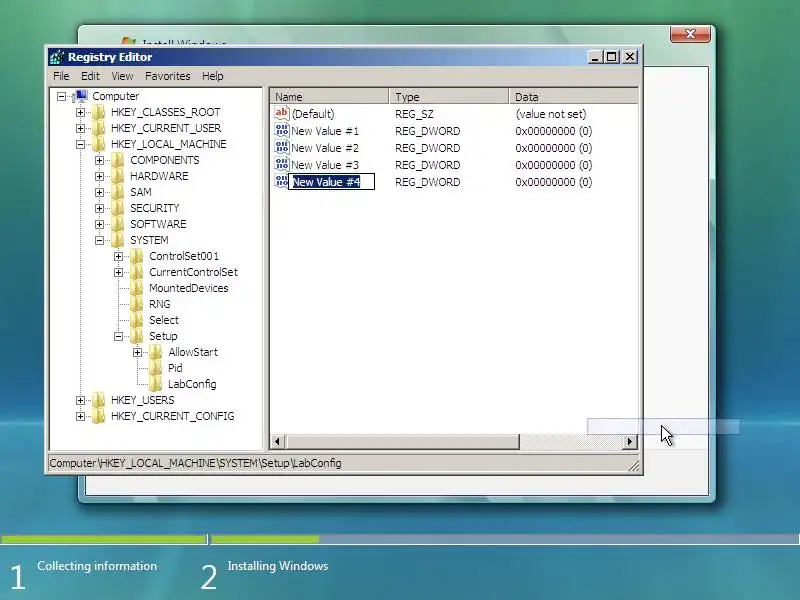Click the Registry Editor resize grip
Screen dimensions: 800x600
[634, 465]
